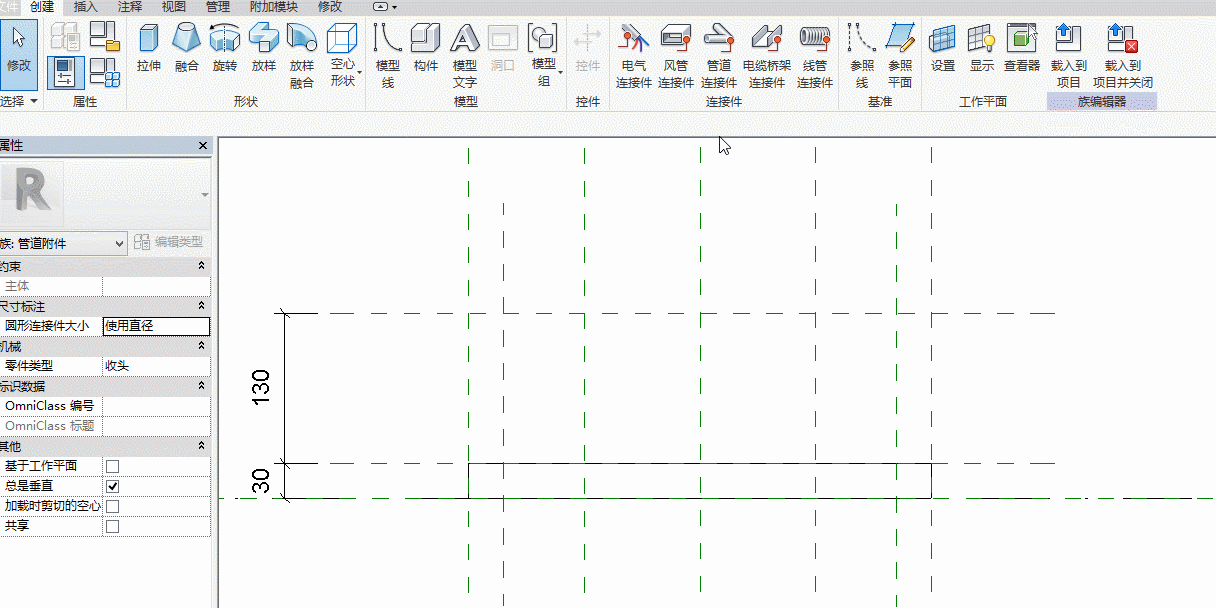Open the 管理 ribbon tab

(218, 7)
